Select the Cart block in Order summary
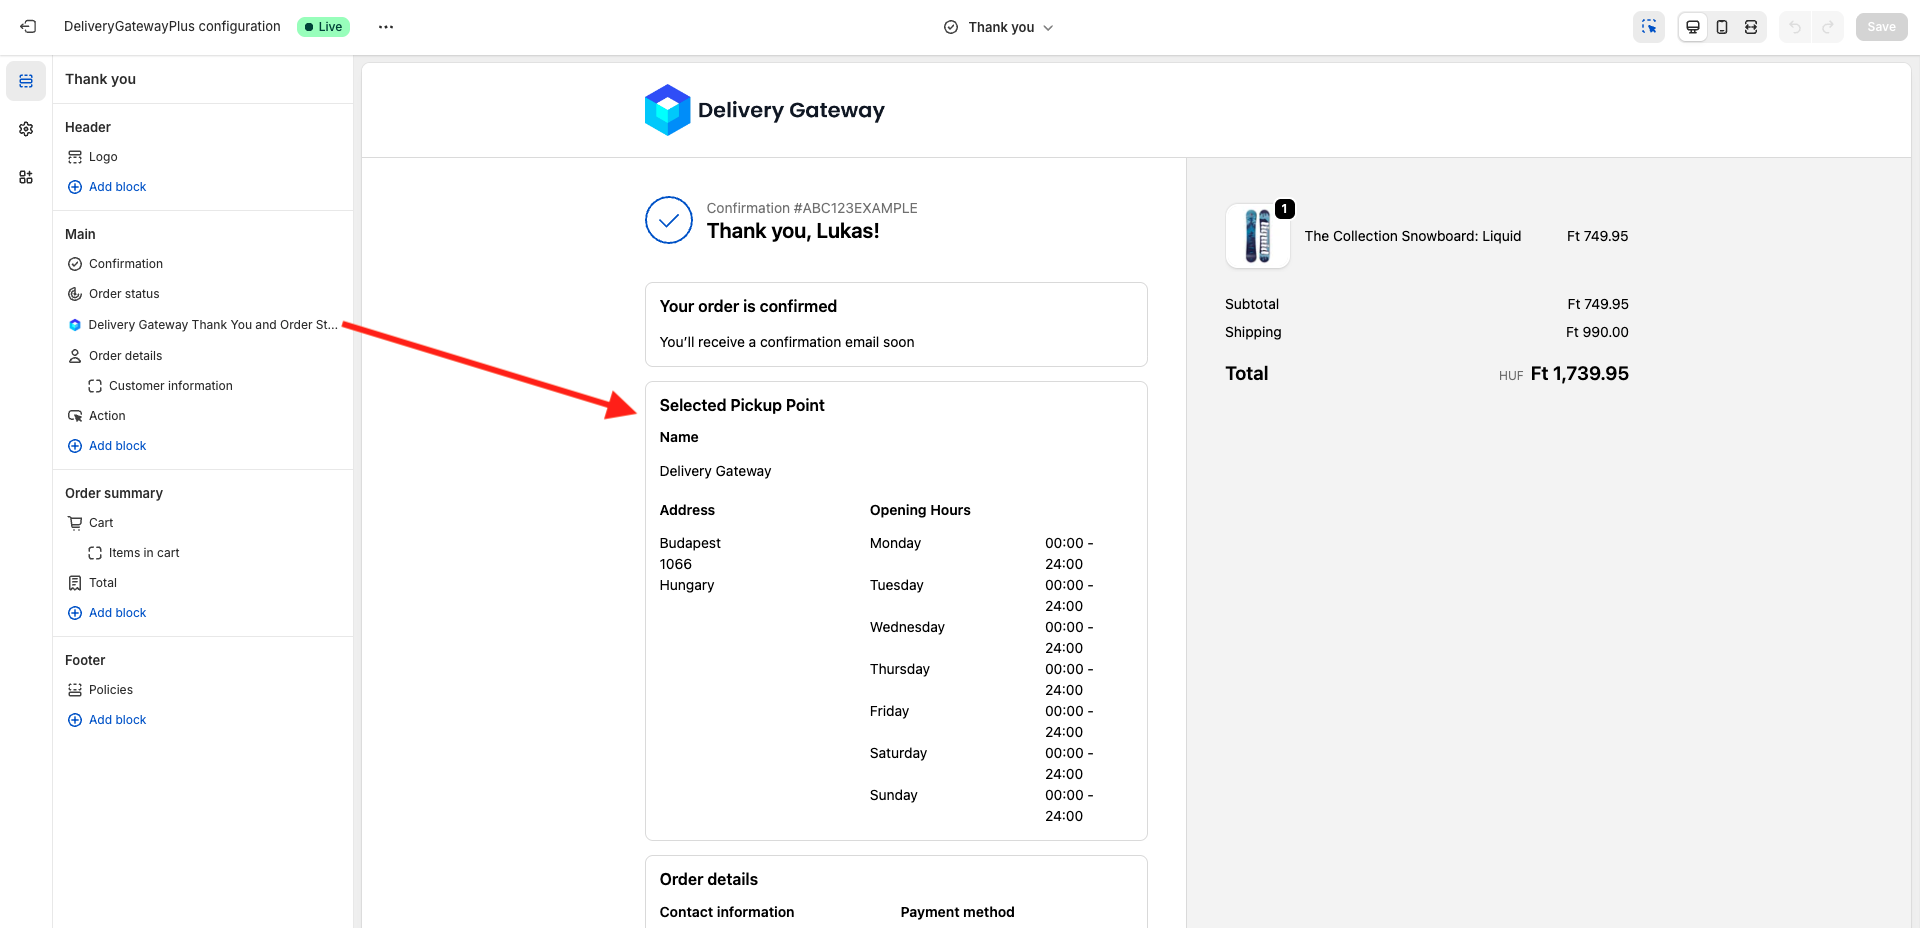 coord(101,523)
